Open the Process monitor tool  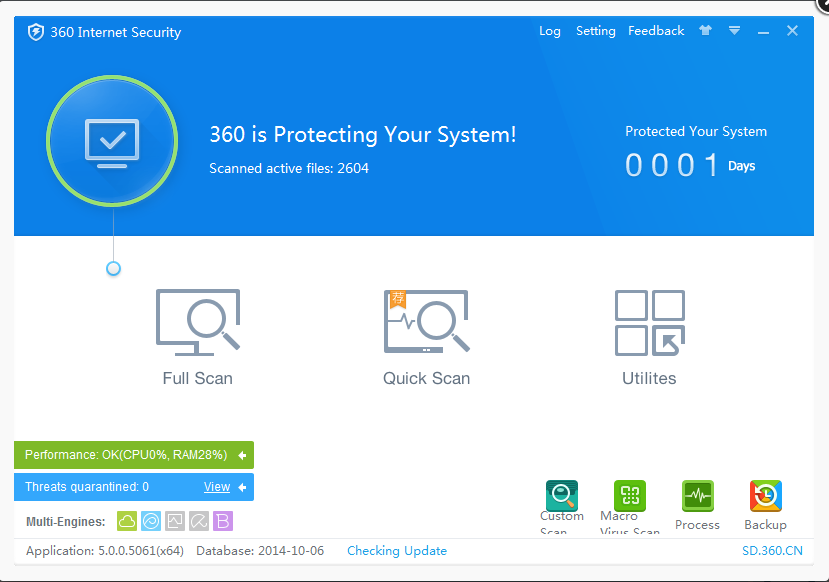[x=697, y=505]
